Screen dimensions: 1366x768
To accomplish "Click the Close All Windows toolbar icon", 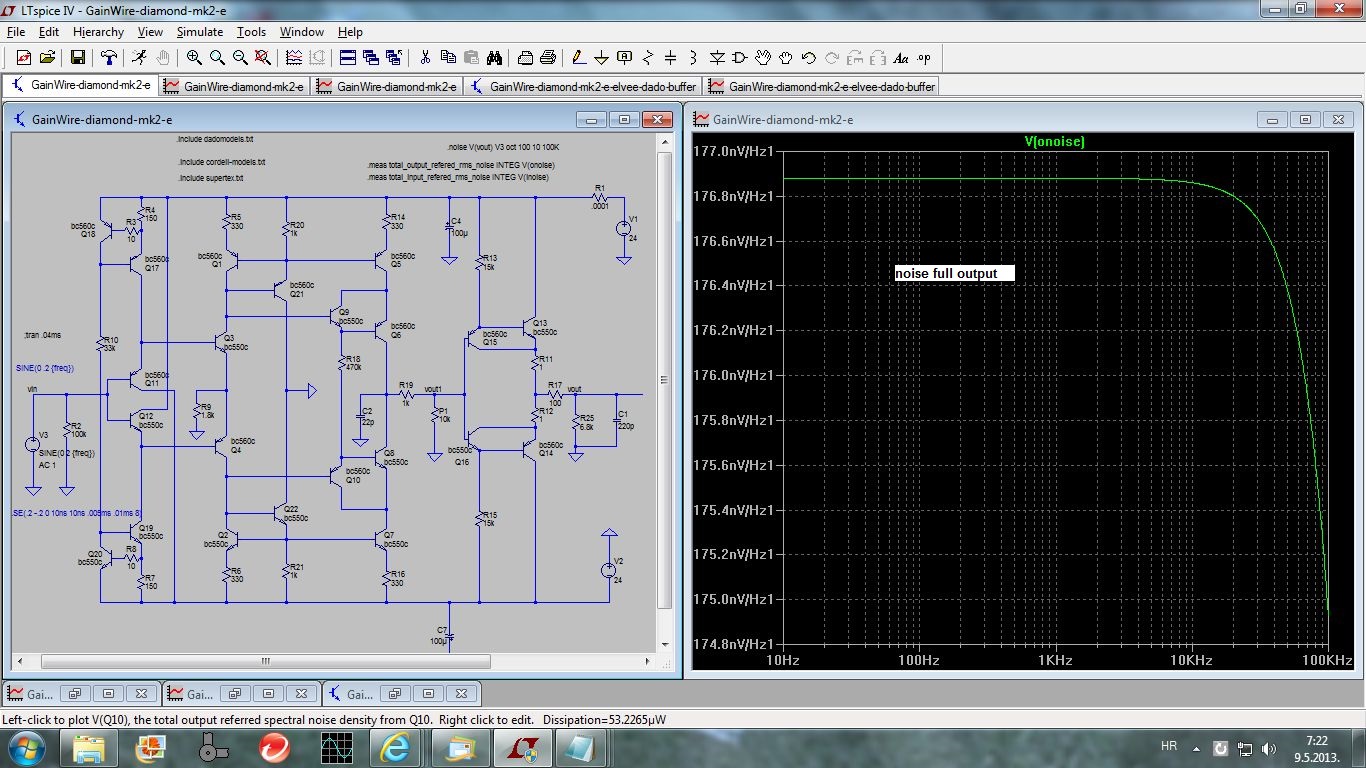I will pyautogui.click(x=394, y=57).
